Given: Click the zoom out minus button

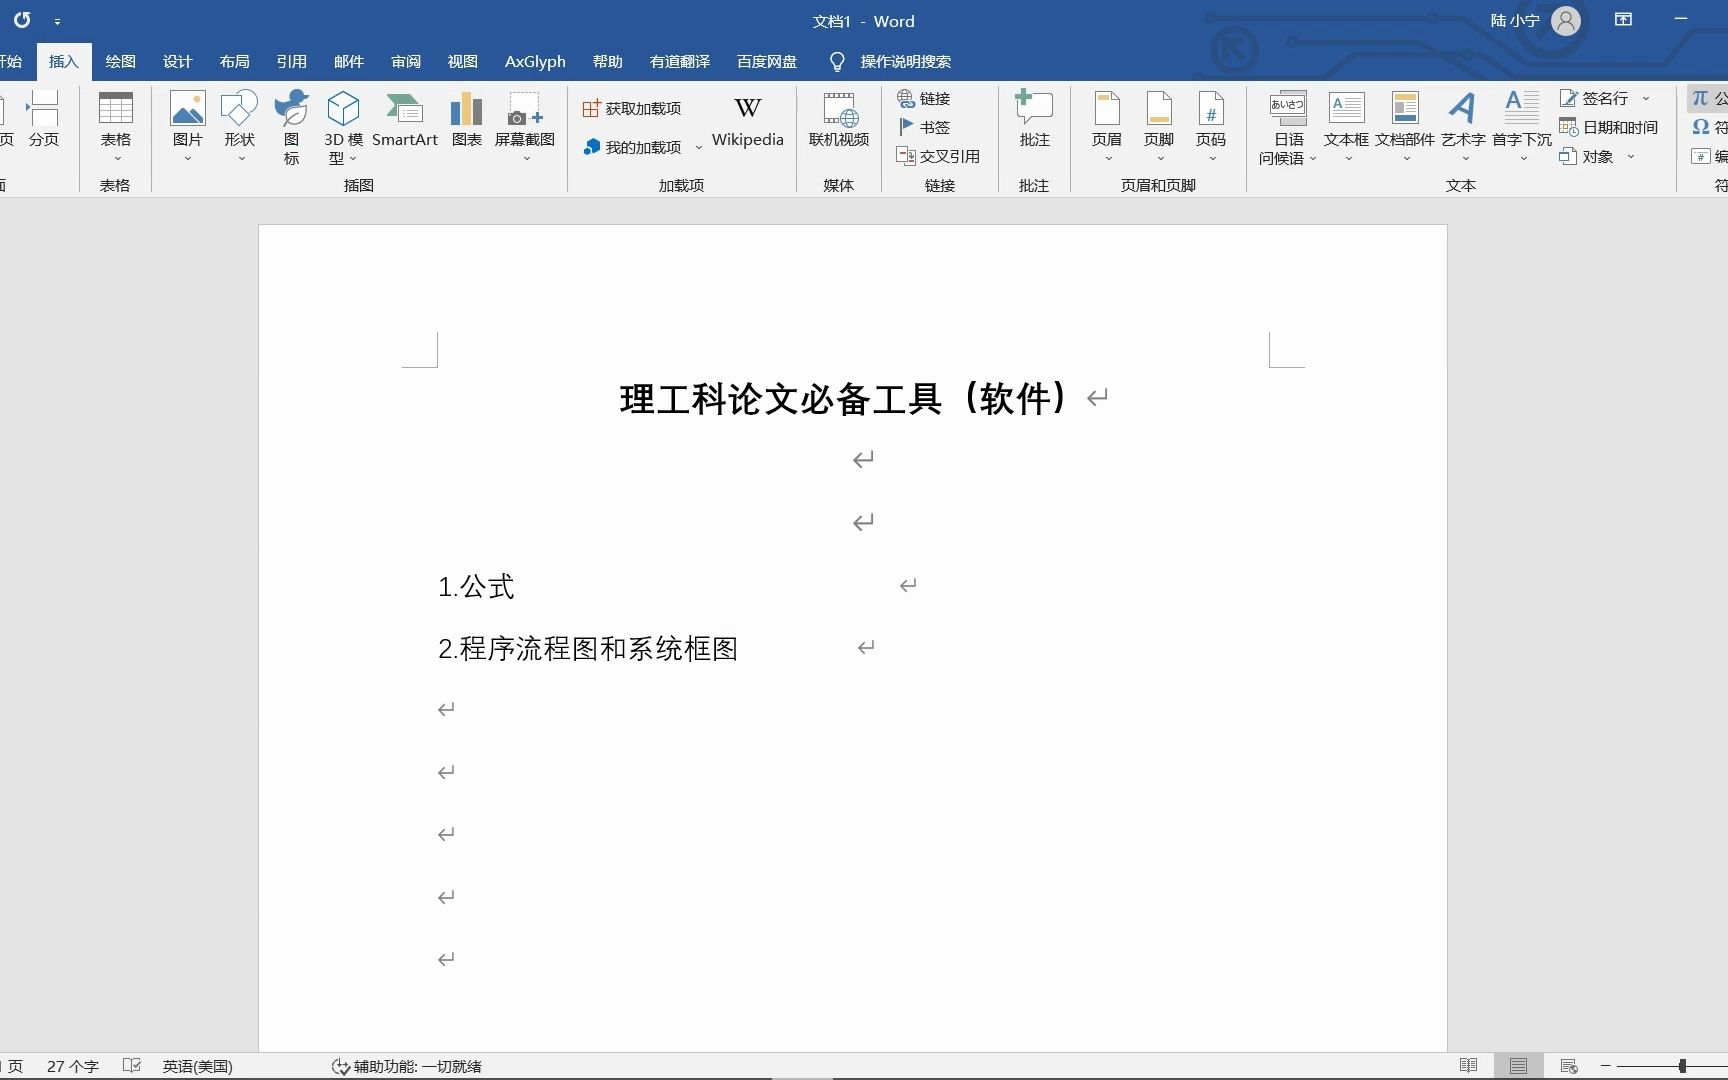Looking at the screenshot, I should coord(1605,1066).
